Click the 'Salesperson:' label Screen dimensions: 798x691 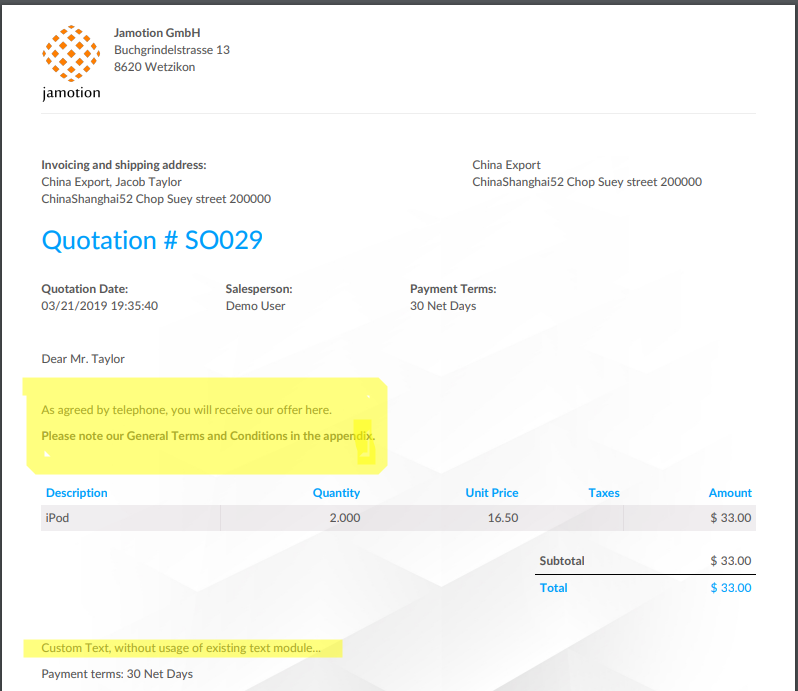[259, 289]
